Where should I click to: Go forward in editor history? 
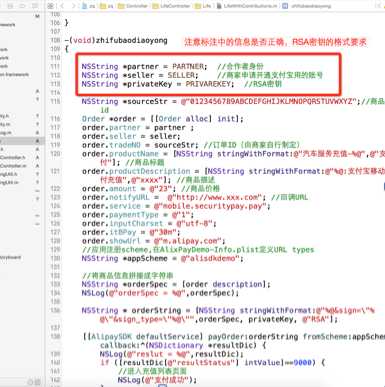73,6
